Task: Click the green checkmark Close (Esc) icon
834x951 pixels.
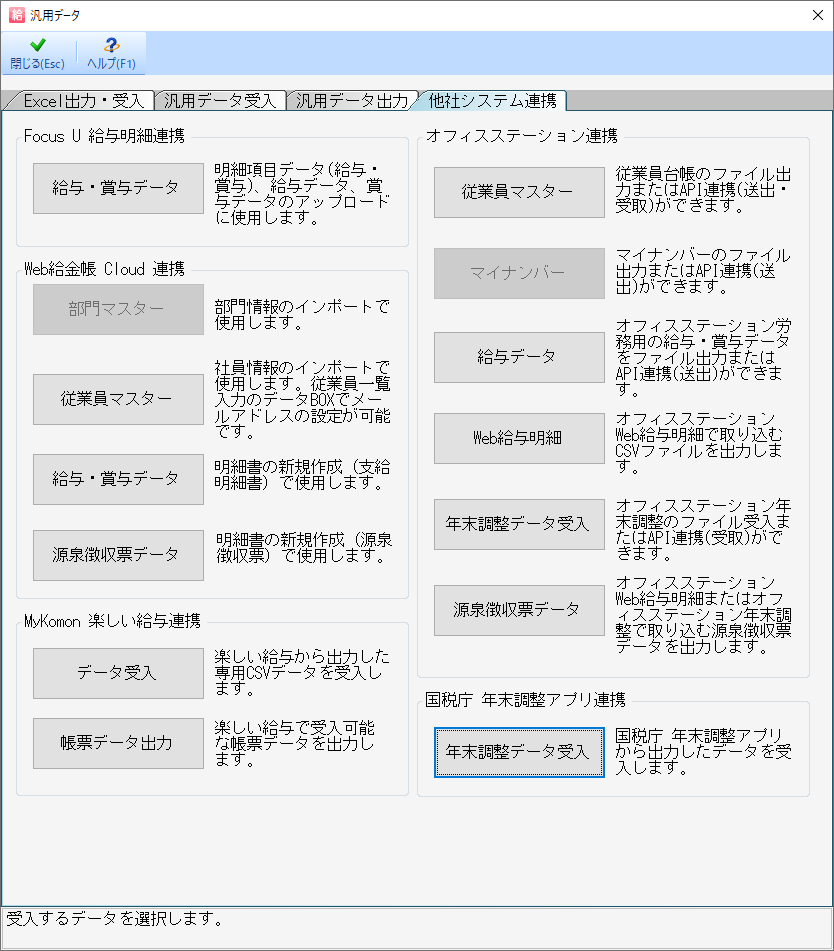Action: click(37, 46)
